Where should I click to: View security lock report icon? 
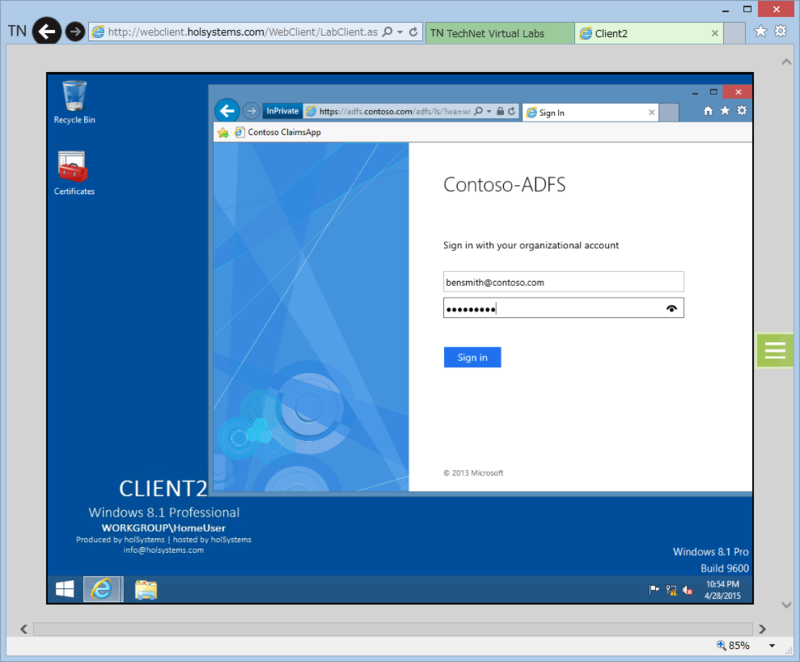pyautogui.click(x=501, y=111)
